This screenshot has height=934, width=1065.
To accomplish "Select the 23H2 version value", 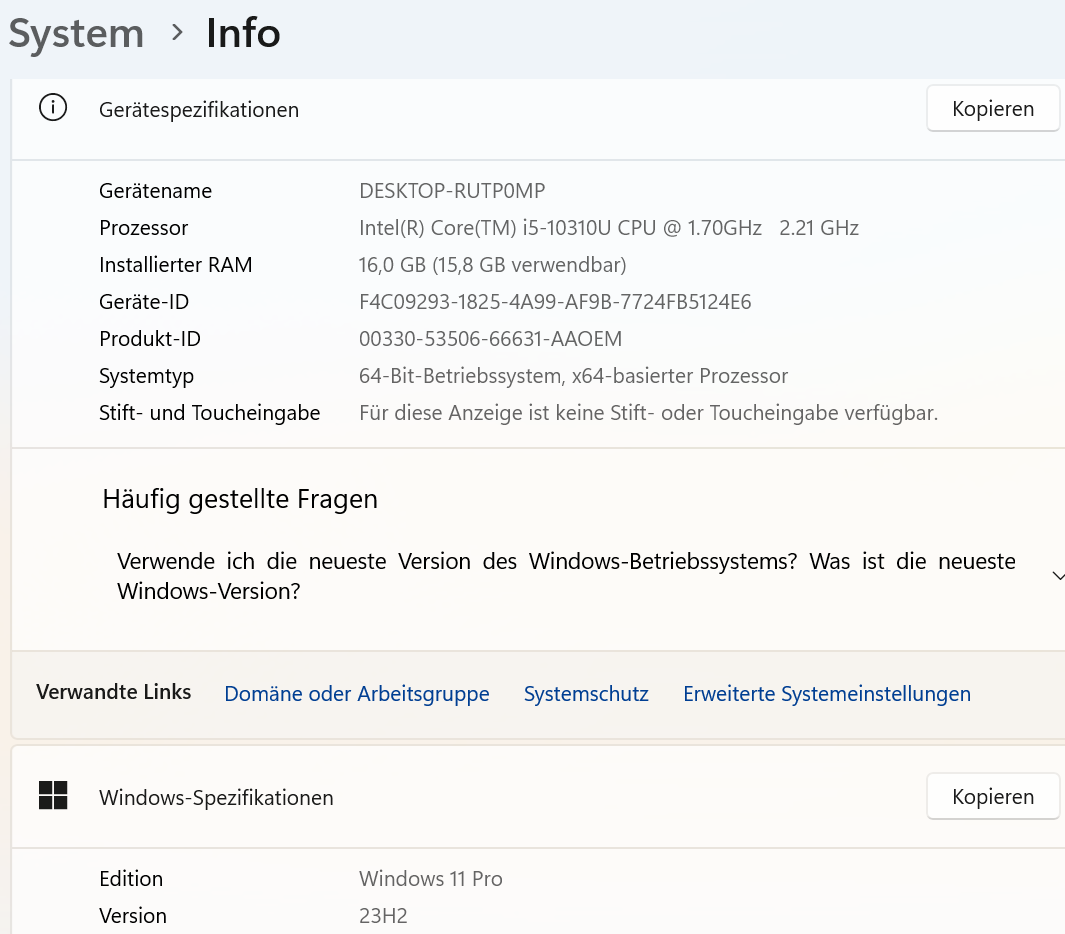I will (383, 916).
